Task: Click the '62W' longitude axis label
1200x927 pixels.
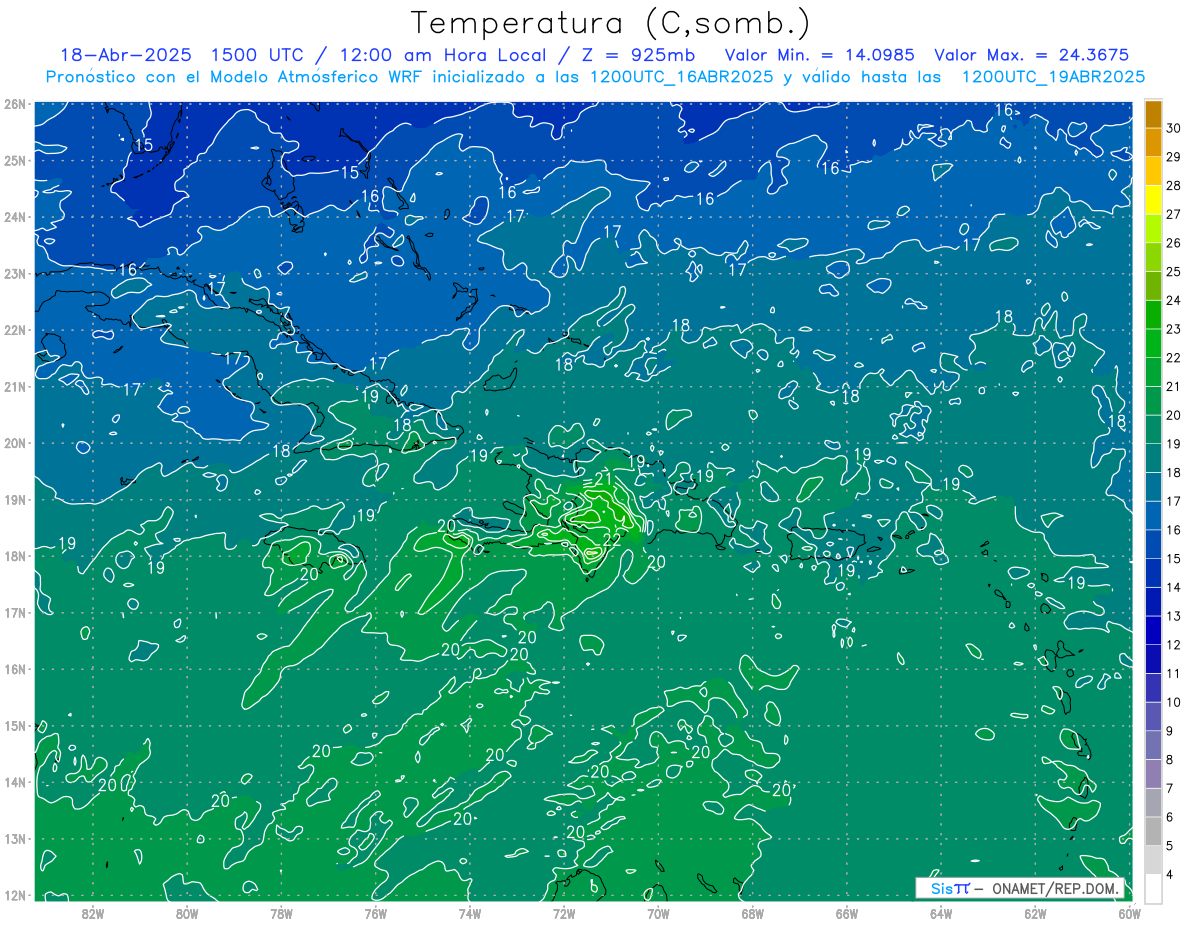Action: (1035, 914)
